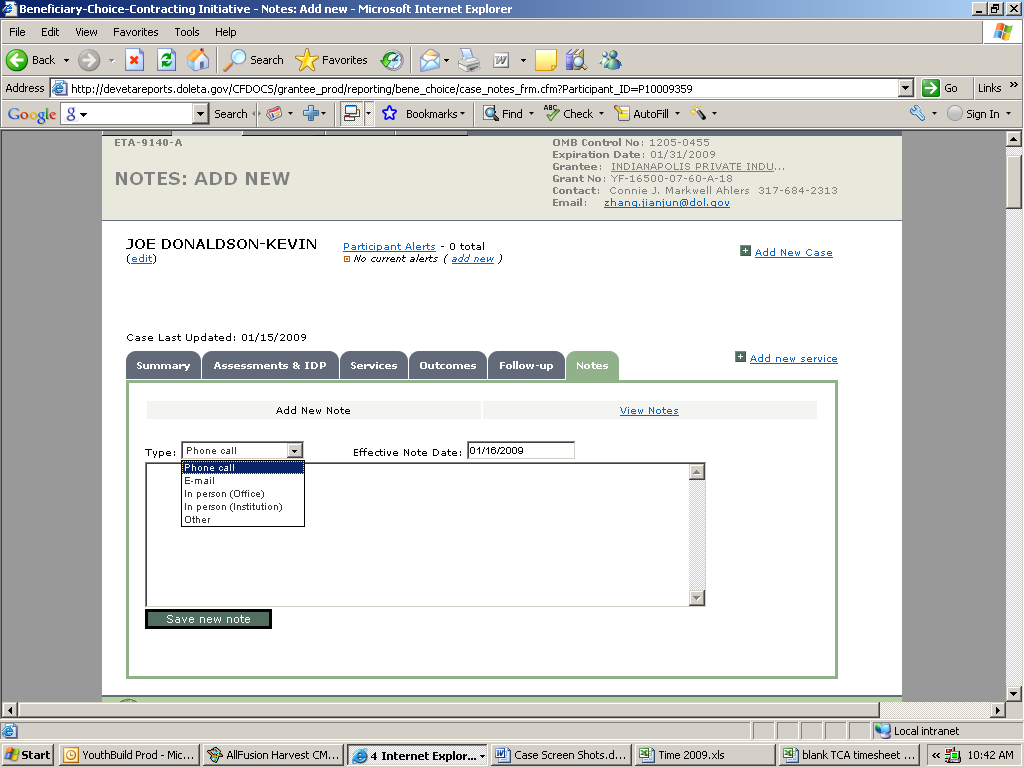The image size is (1024, 768).
Task: Click the yellow Discuss note icon
Action: click(545, 60)
